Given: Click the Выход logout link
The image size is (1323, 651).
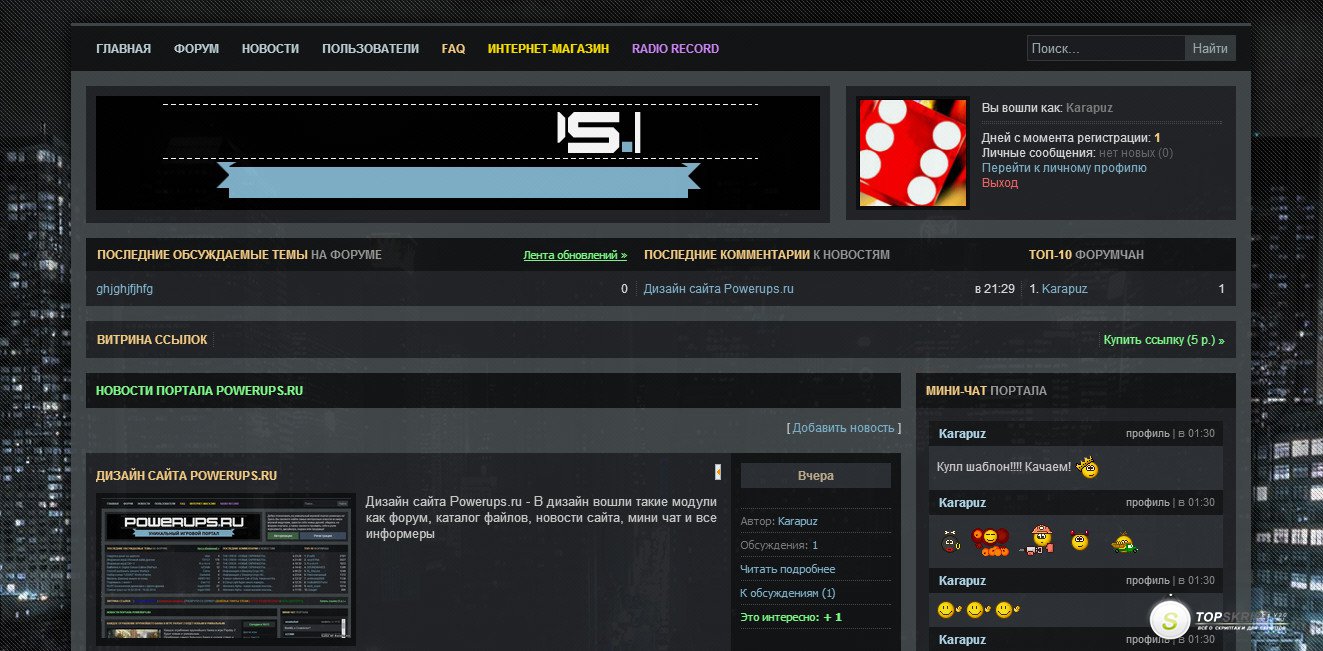Looking at the screenshot, I should click(x=1000, y=183).
